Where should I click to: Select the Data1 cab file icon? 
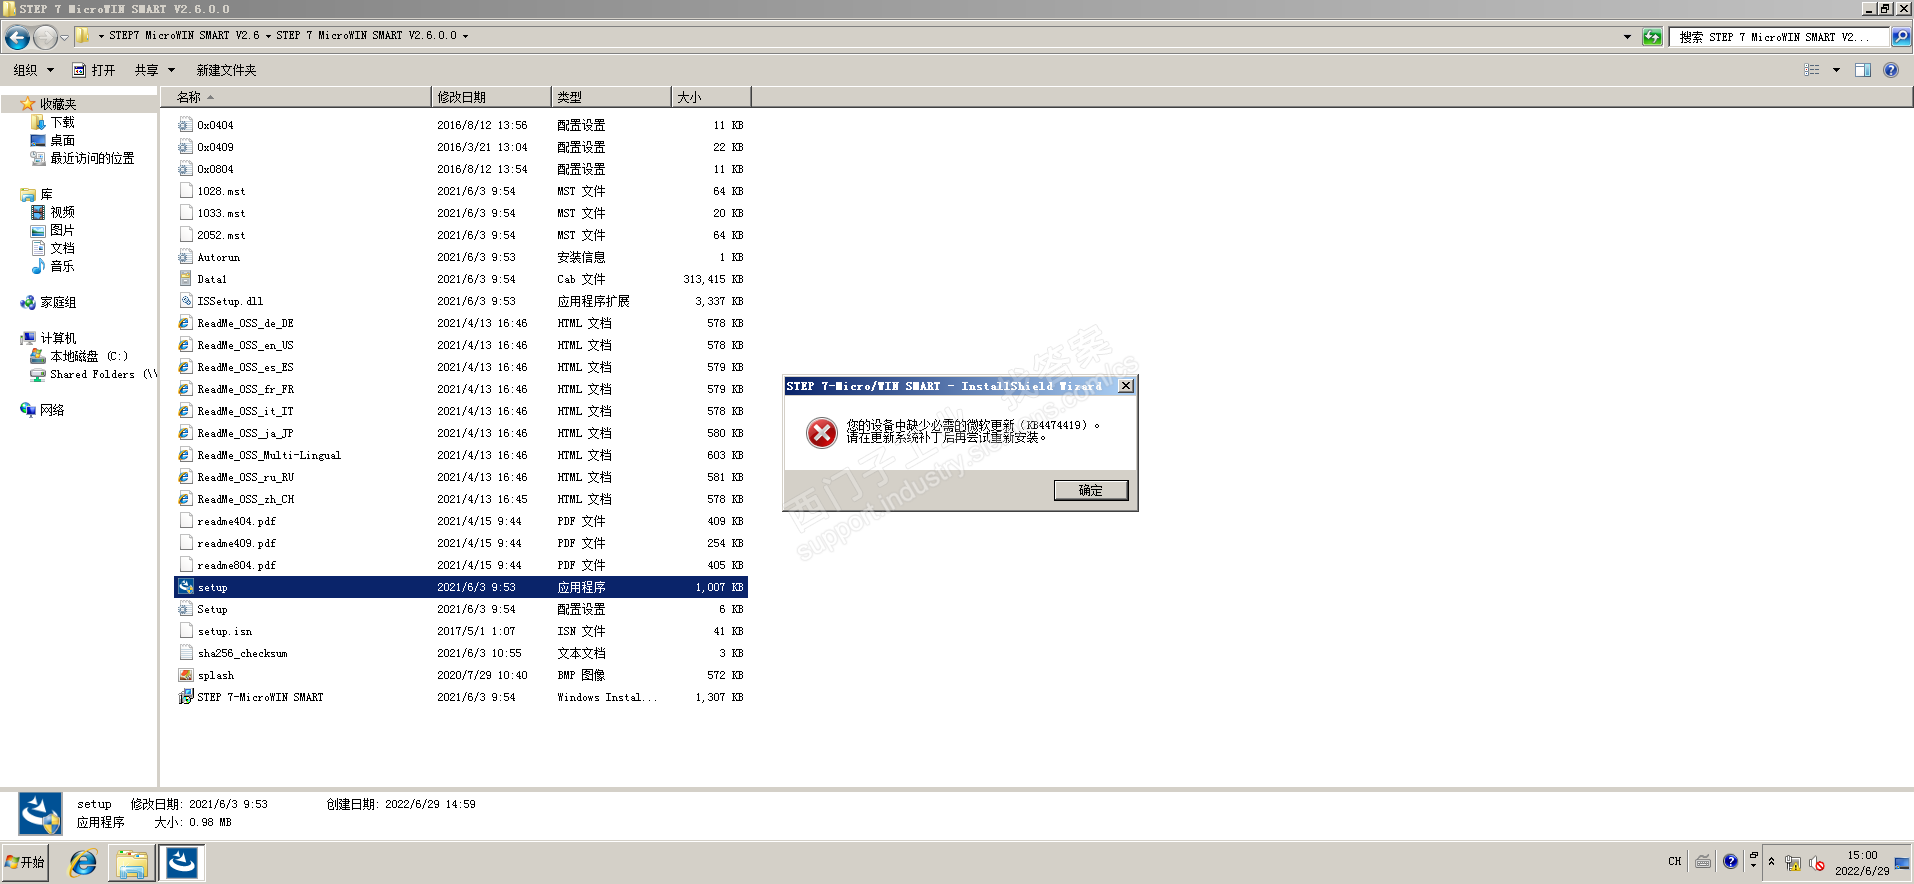pos(186,279)
